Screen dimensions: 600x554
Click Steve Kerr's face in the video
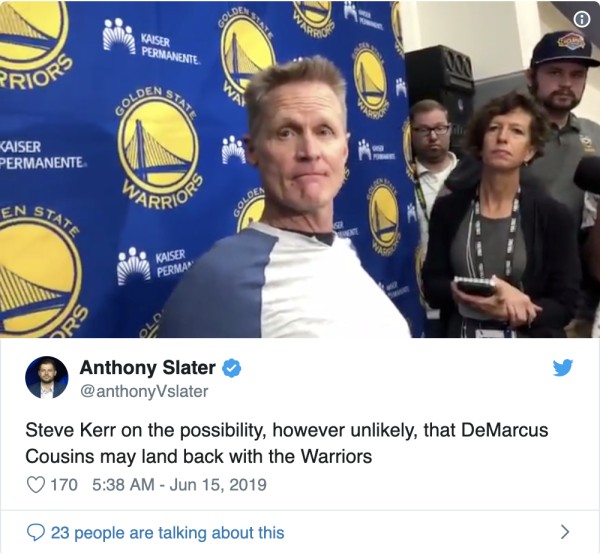click(301, 140)
